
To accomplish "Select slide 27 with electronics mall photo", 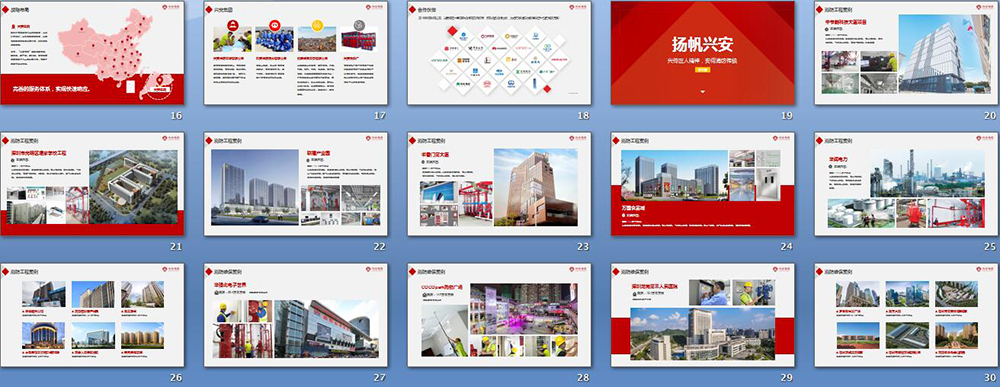I will (x=296, y=315).
